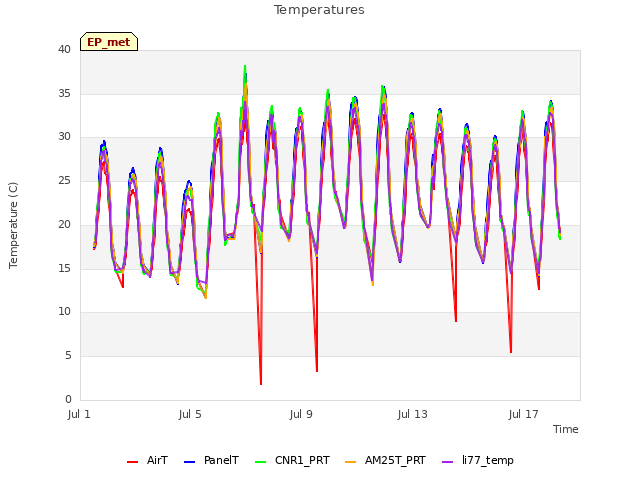
Task: Toggle AM25T_PRT series in the legend
Action: pyautogui.click(x=385, y=461)
